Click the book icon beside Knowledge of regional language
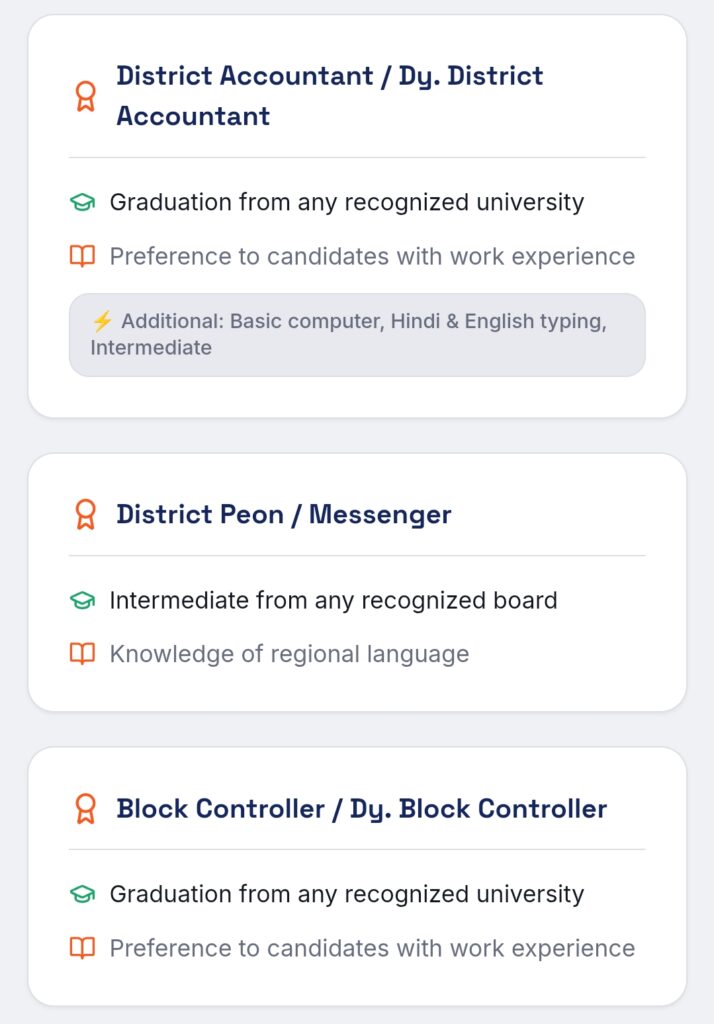714x1024 pixels. tap(82, 654)
